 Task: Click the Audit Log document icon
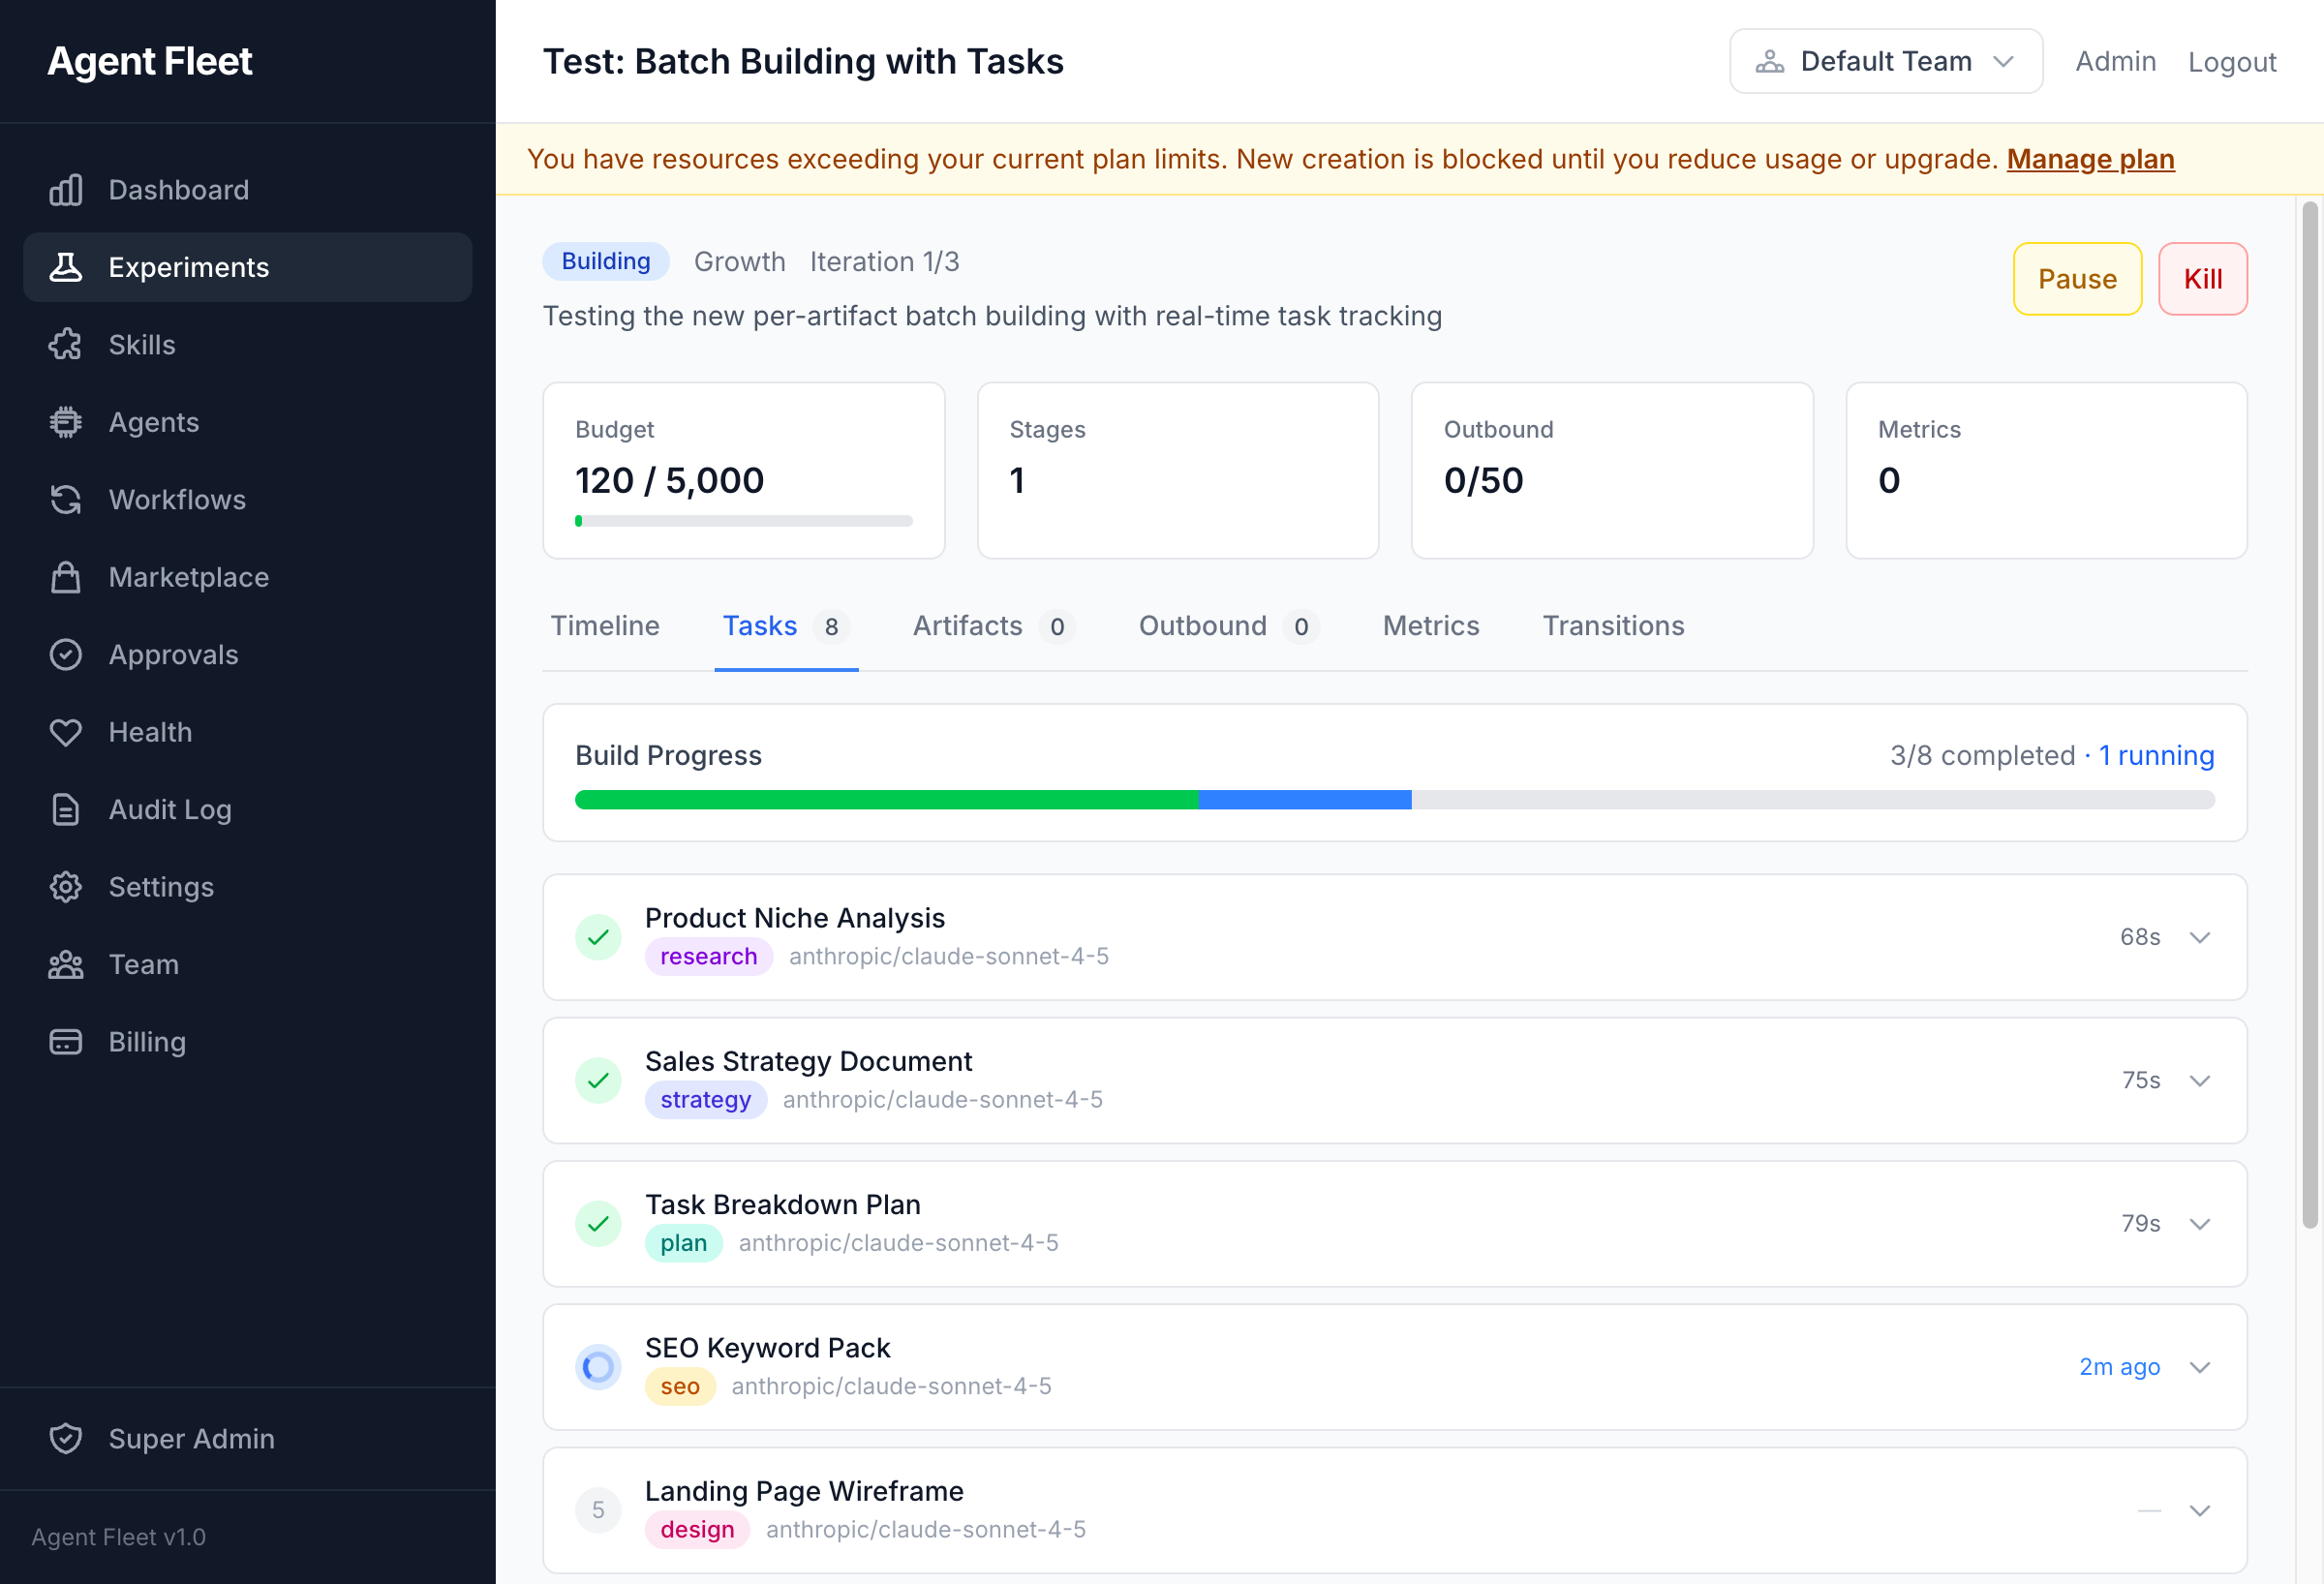tap(66, 810)
